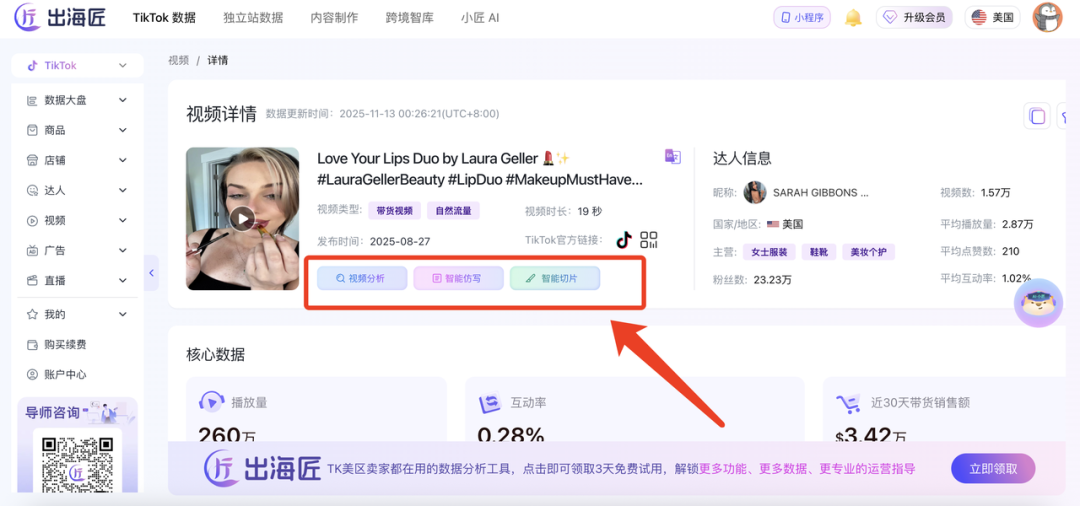Open the TikTok official link icon
The width and height of the screenshot is (1080, 506).
tap(623, 240)
